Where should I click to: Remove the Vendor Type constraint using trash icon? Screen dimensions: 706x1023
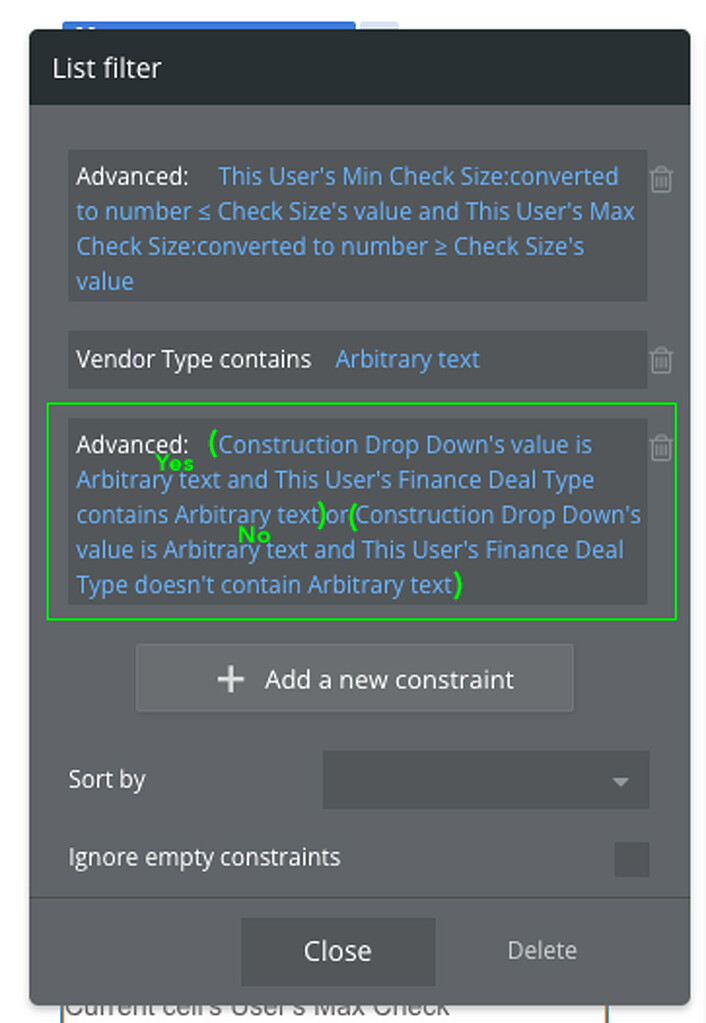(x=661, y=360)
